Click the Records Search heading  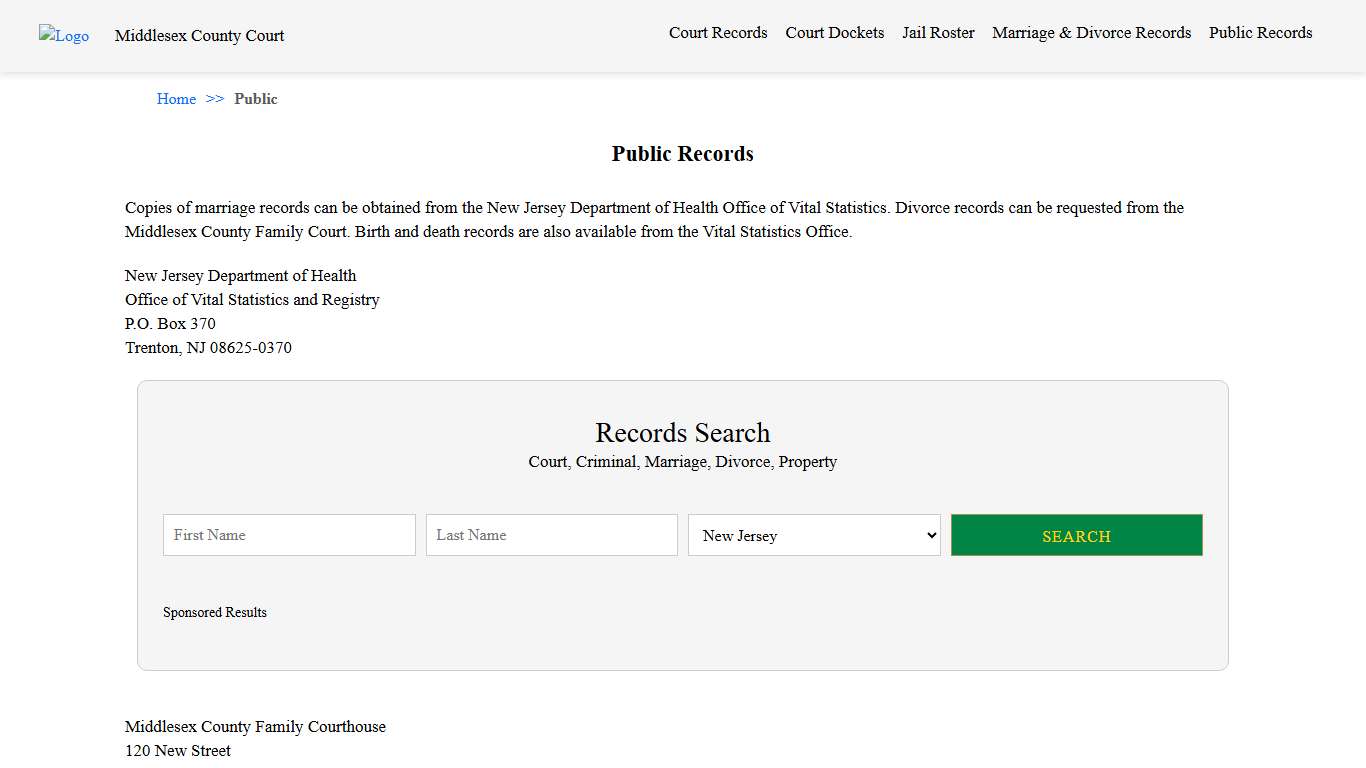[682, 432]
